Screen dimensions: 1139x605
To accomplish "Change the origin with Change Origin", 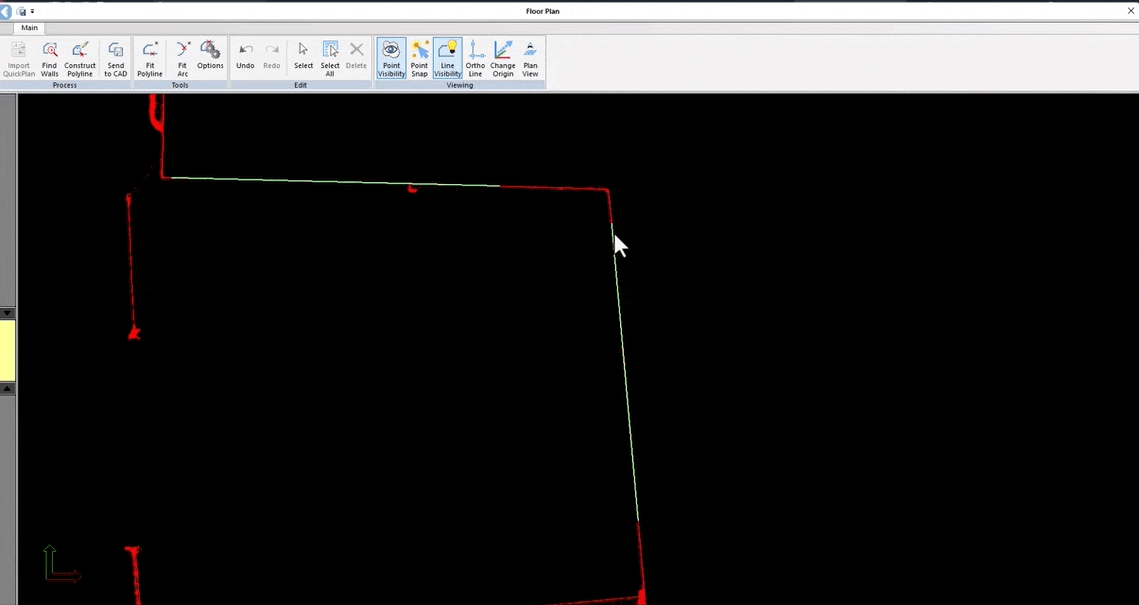I will pos(502,58).
